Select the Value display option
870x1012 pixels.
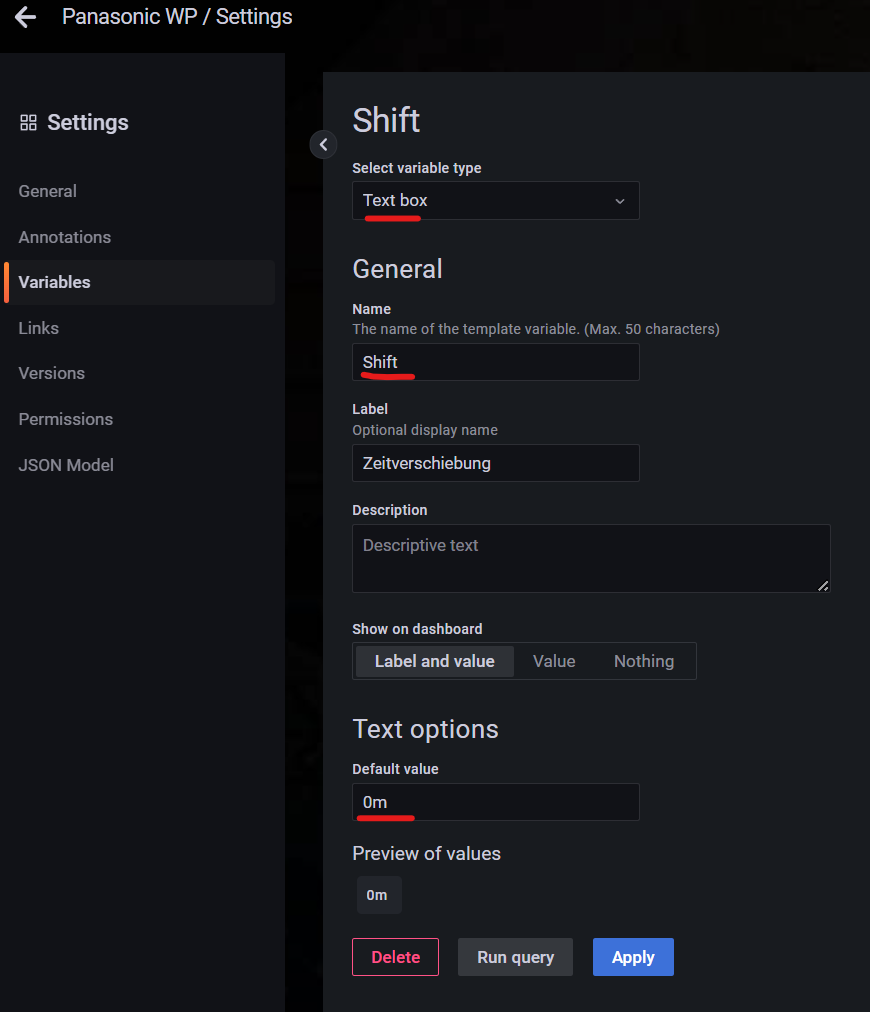554,661
